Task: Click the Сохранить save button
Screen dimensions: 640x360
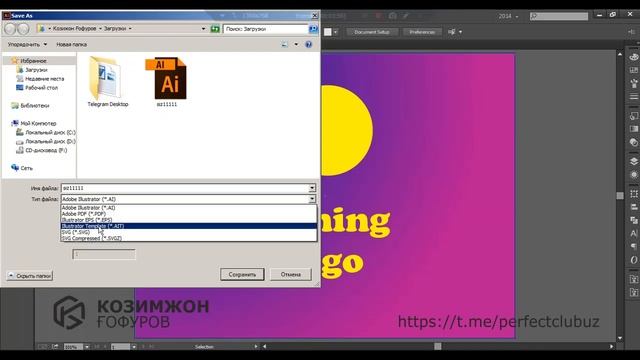Action: pos(242,274)
